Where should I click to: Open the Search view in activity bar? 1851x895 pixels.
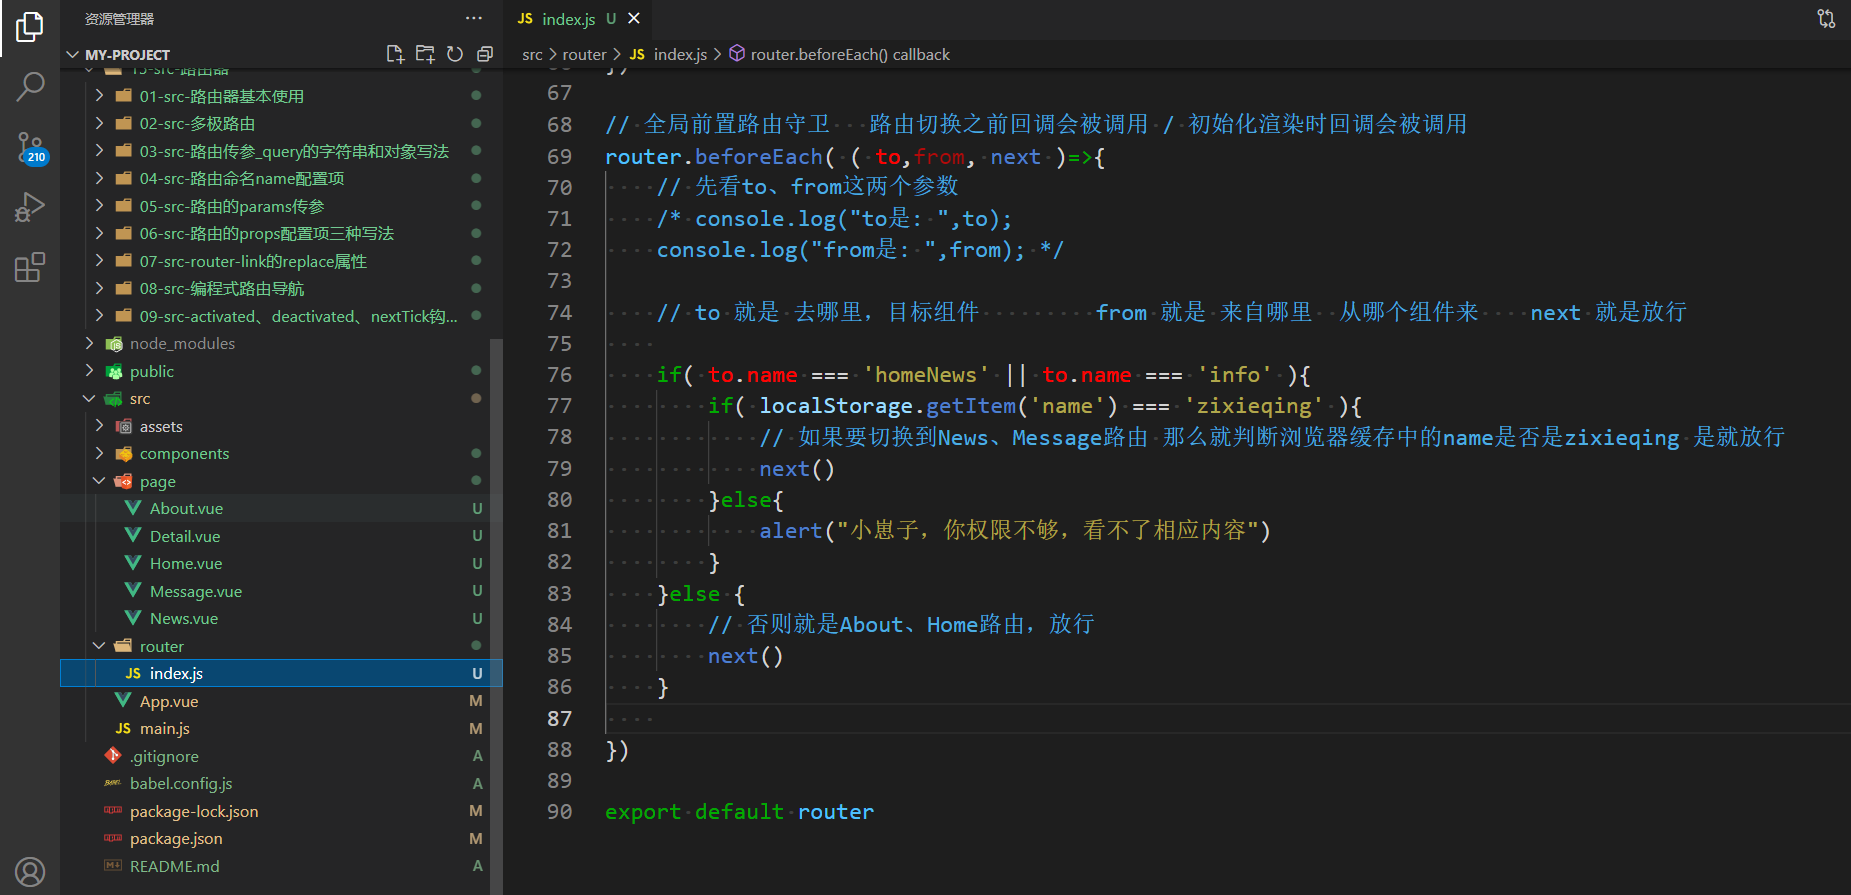click(x=30, y=87)
